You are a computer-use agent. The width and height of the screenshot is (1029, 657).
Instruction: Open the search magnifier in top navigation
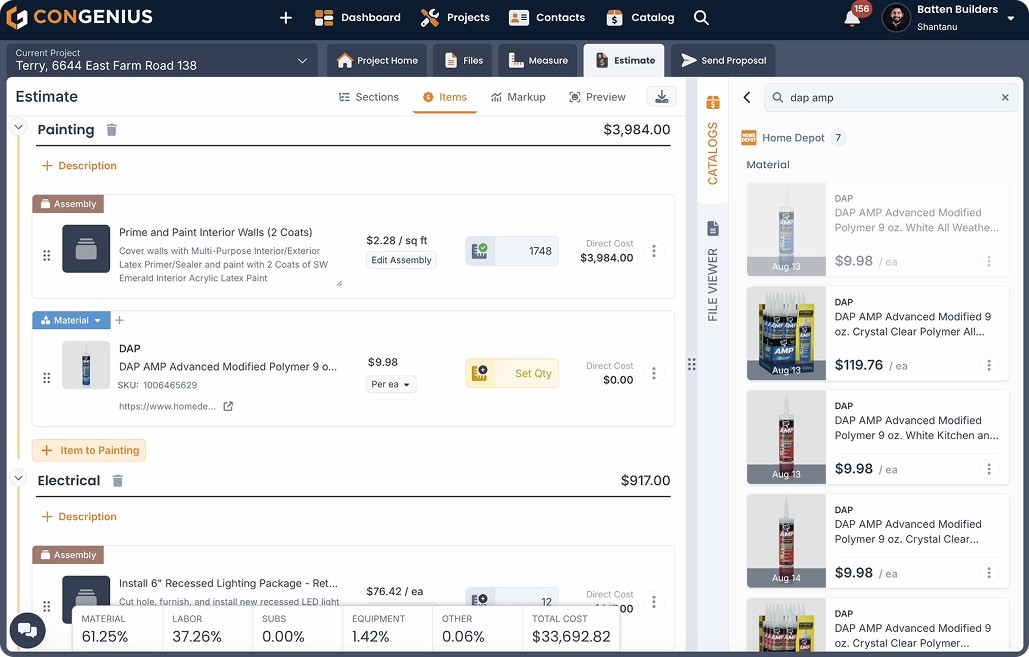[701, 18]
